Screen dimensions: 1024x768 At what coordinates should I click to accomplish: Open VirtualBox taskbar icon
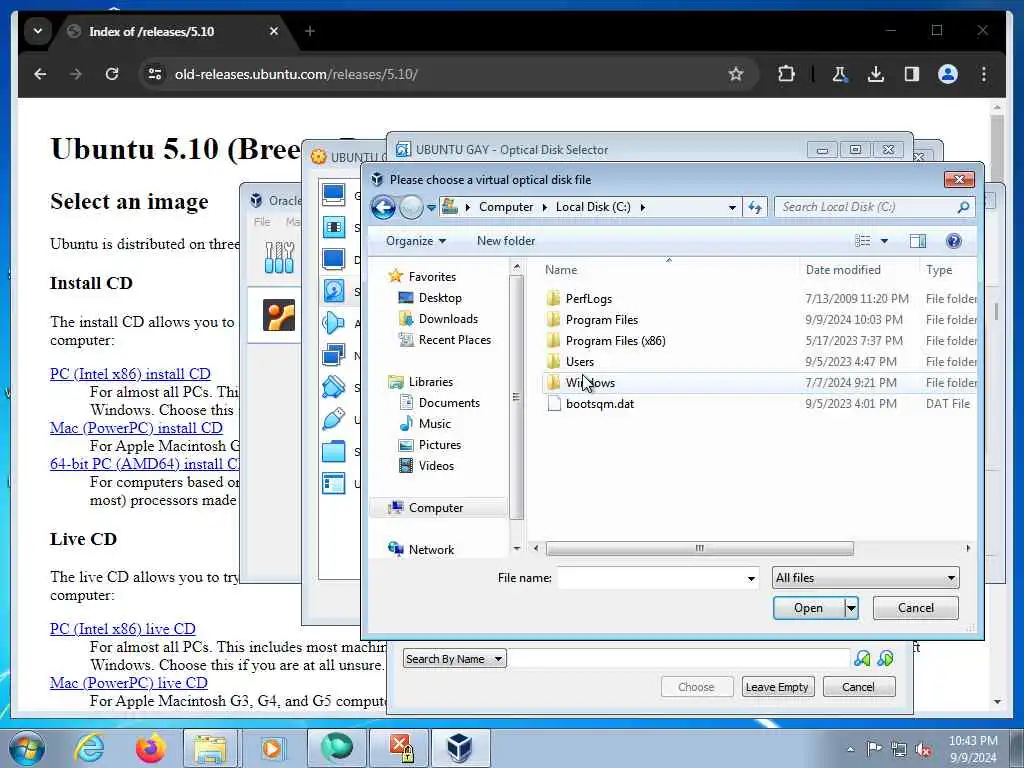460,748
